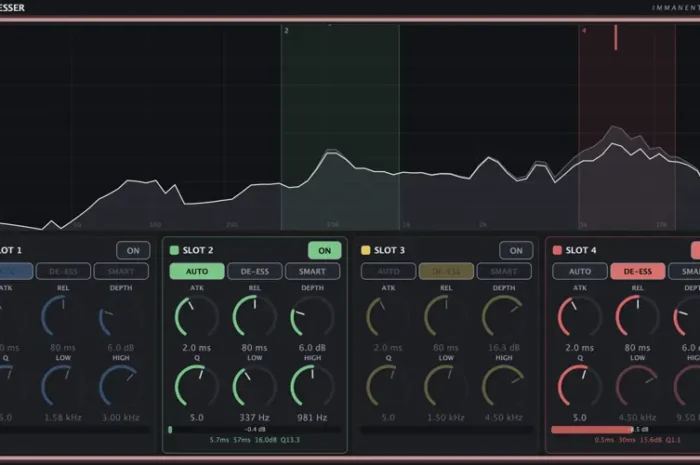
Task: Click the Slot 2 low value 337 Hz
Action: 254,418
